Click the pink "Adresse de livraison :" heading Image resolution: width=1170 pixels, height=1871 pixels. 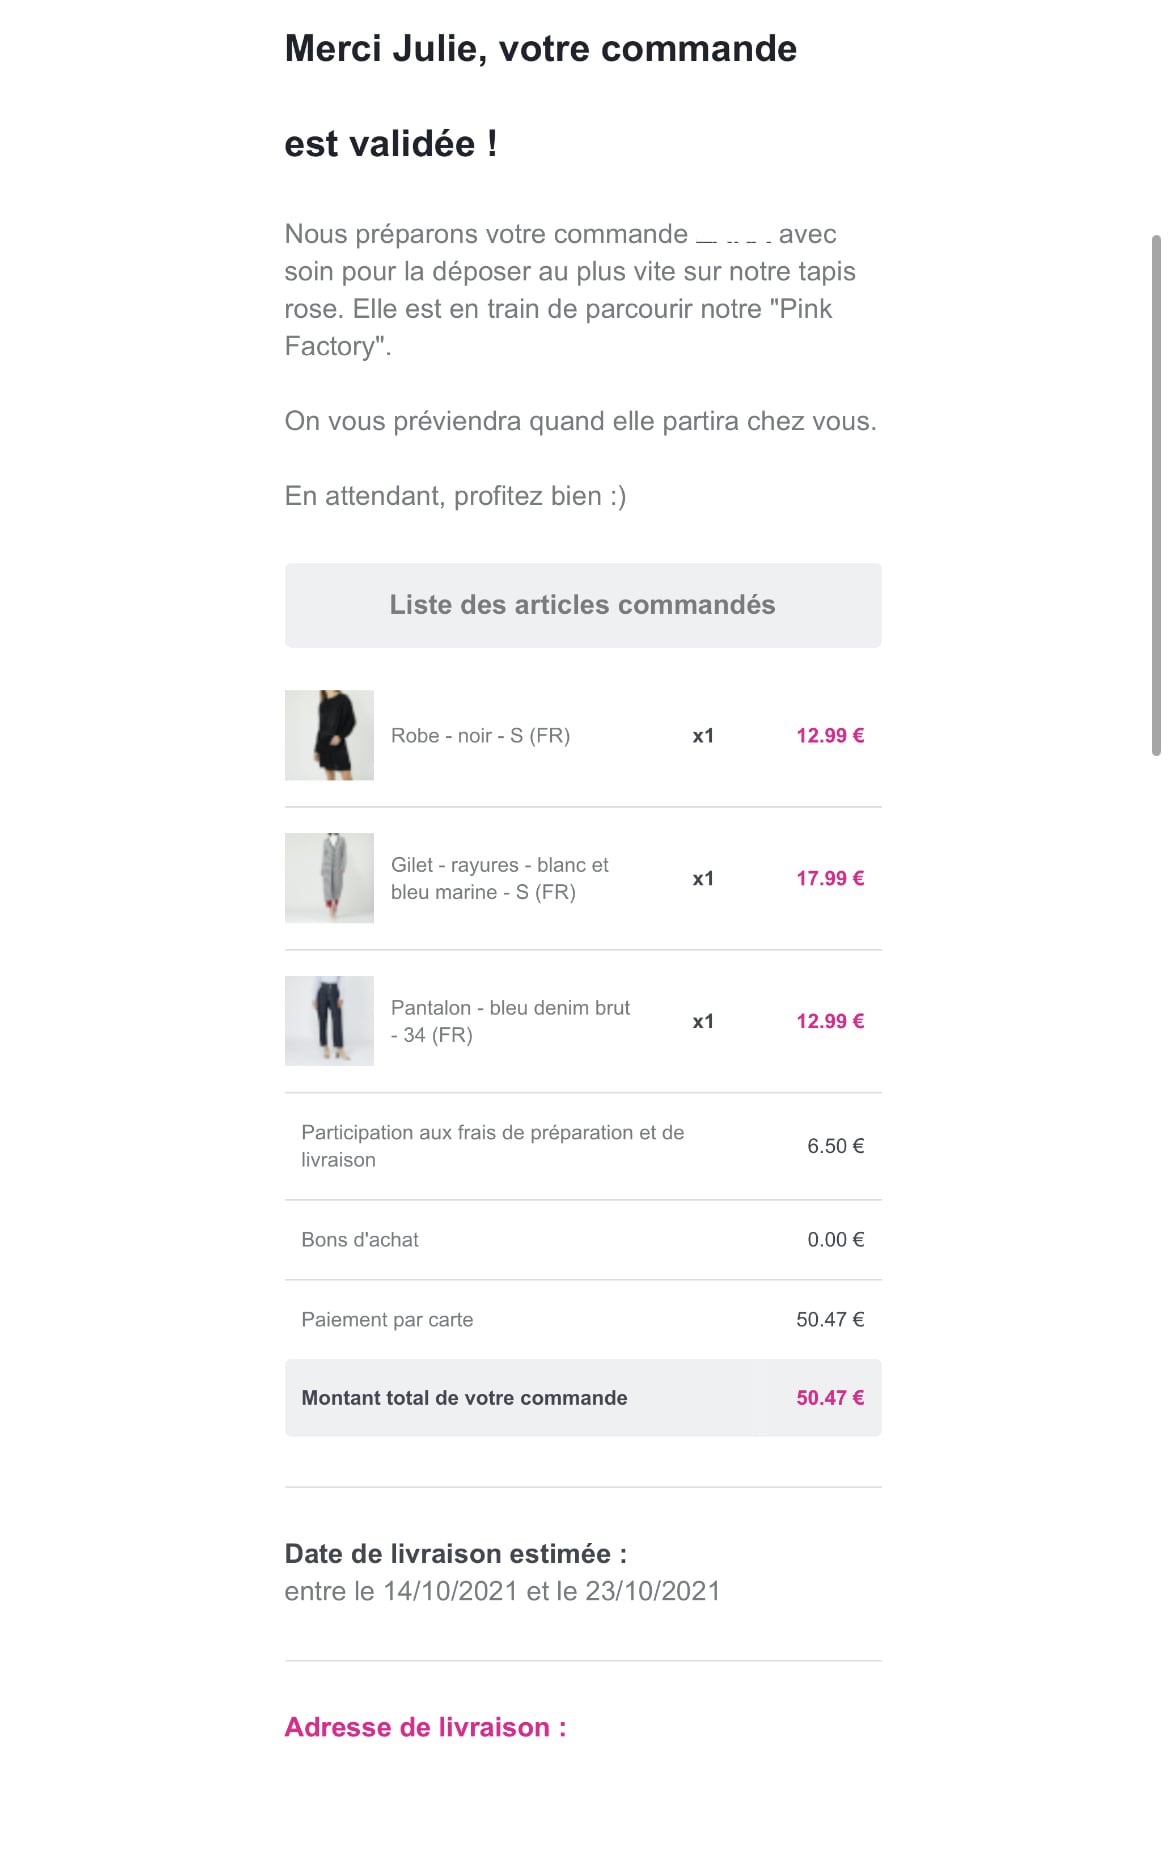[x=425, y=1727]
